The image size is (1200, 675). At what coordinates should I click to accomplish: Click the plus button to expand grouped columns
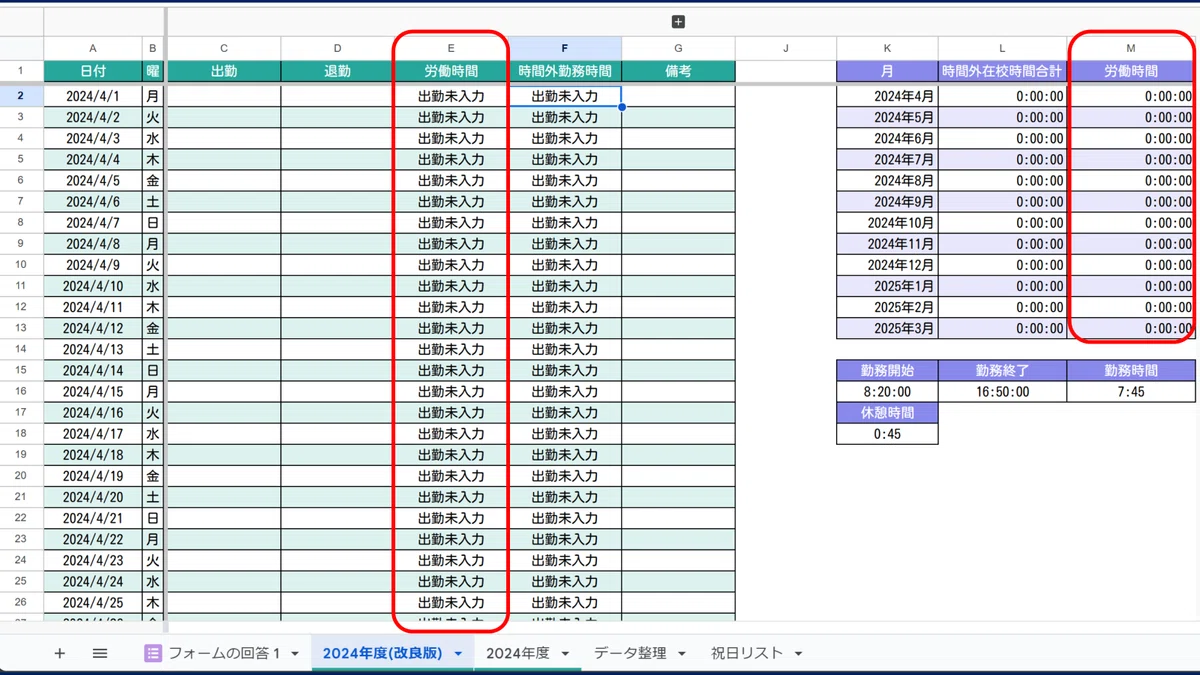tap(678, 22)
